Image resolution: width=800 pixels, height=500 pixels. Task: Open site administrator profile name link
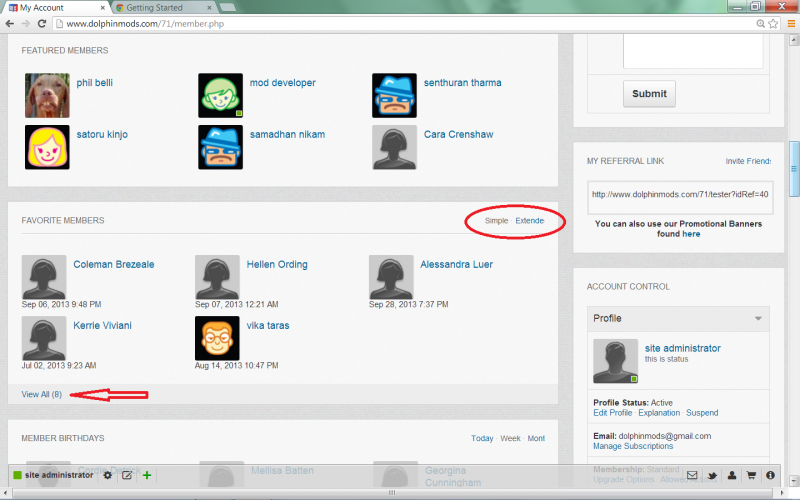pos(682,348)
